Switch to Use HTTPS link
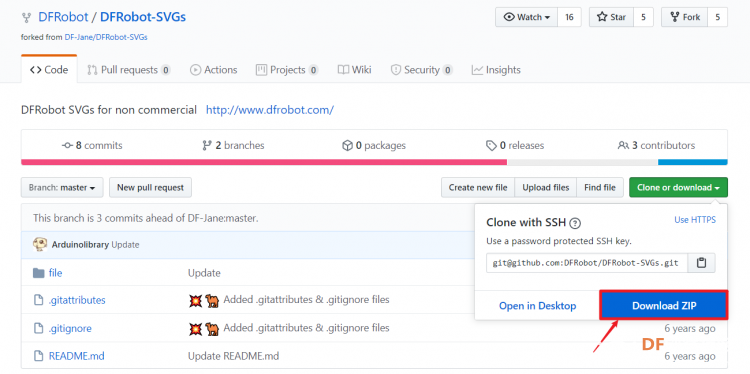 695,220
